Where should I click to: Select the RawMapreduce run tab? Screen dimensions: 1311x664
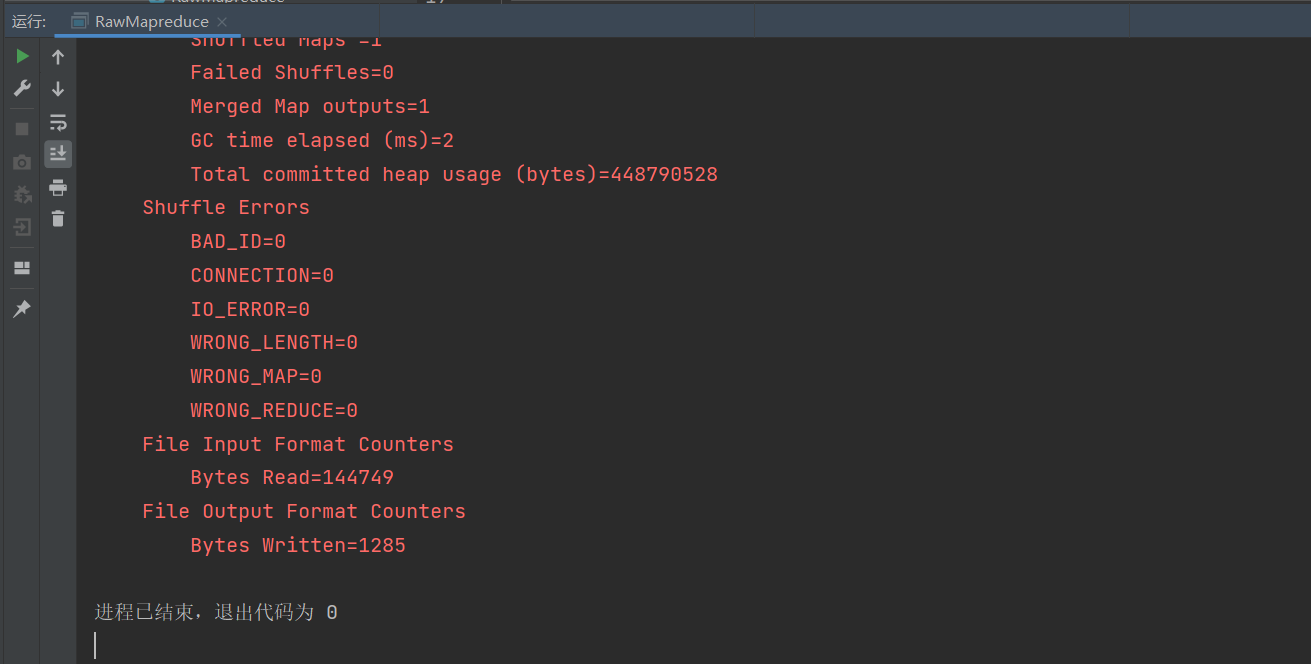click(151, 21)
